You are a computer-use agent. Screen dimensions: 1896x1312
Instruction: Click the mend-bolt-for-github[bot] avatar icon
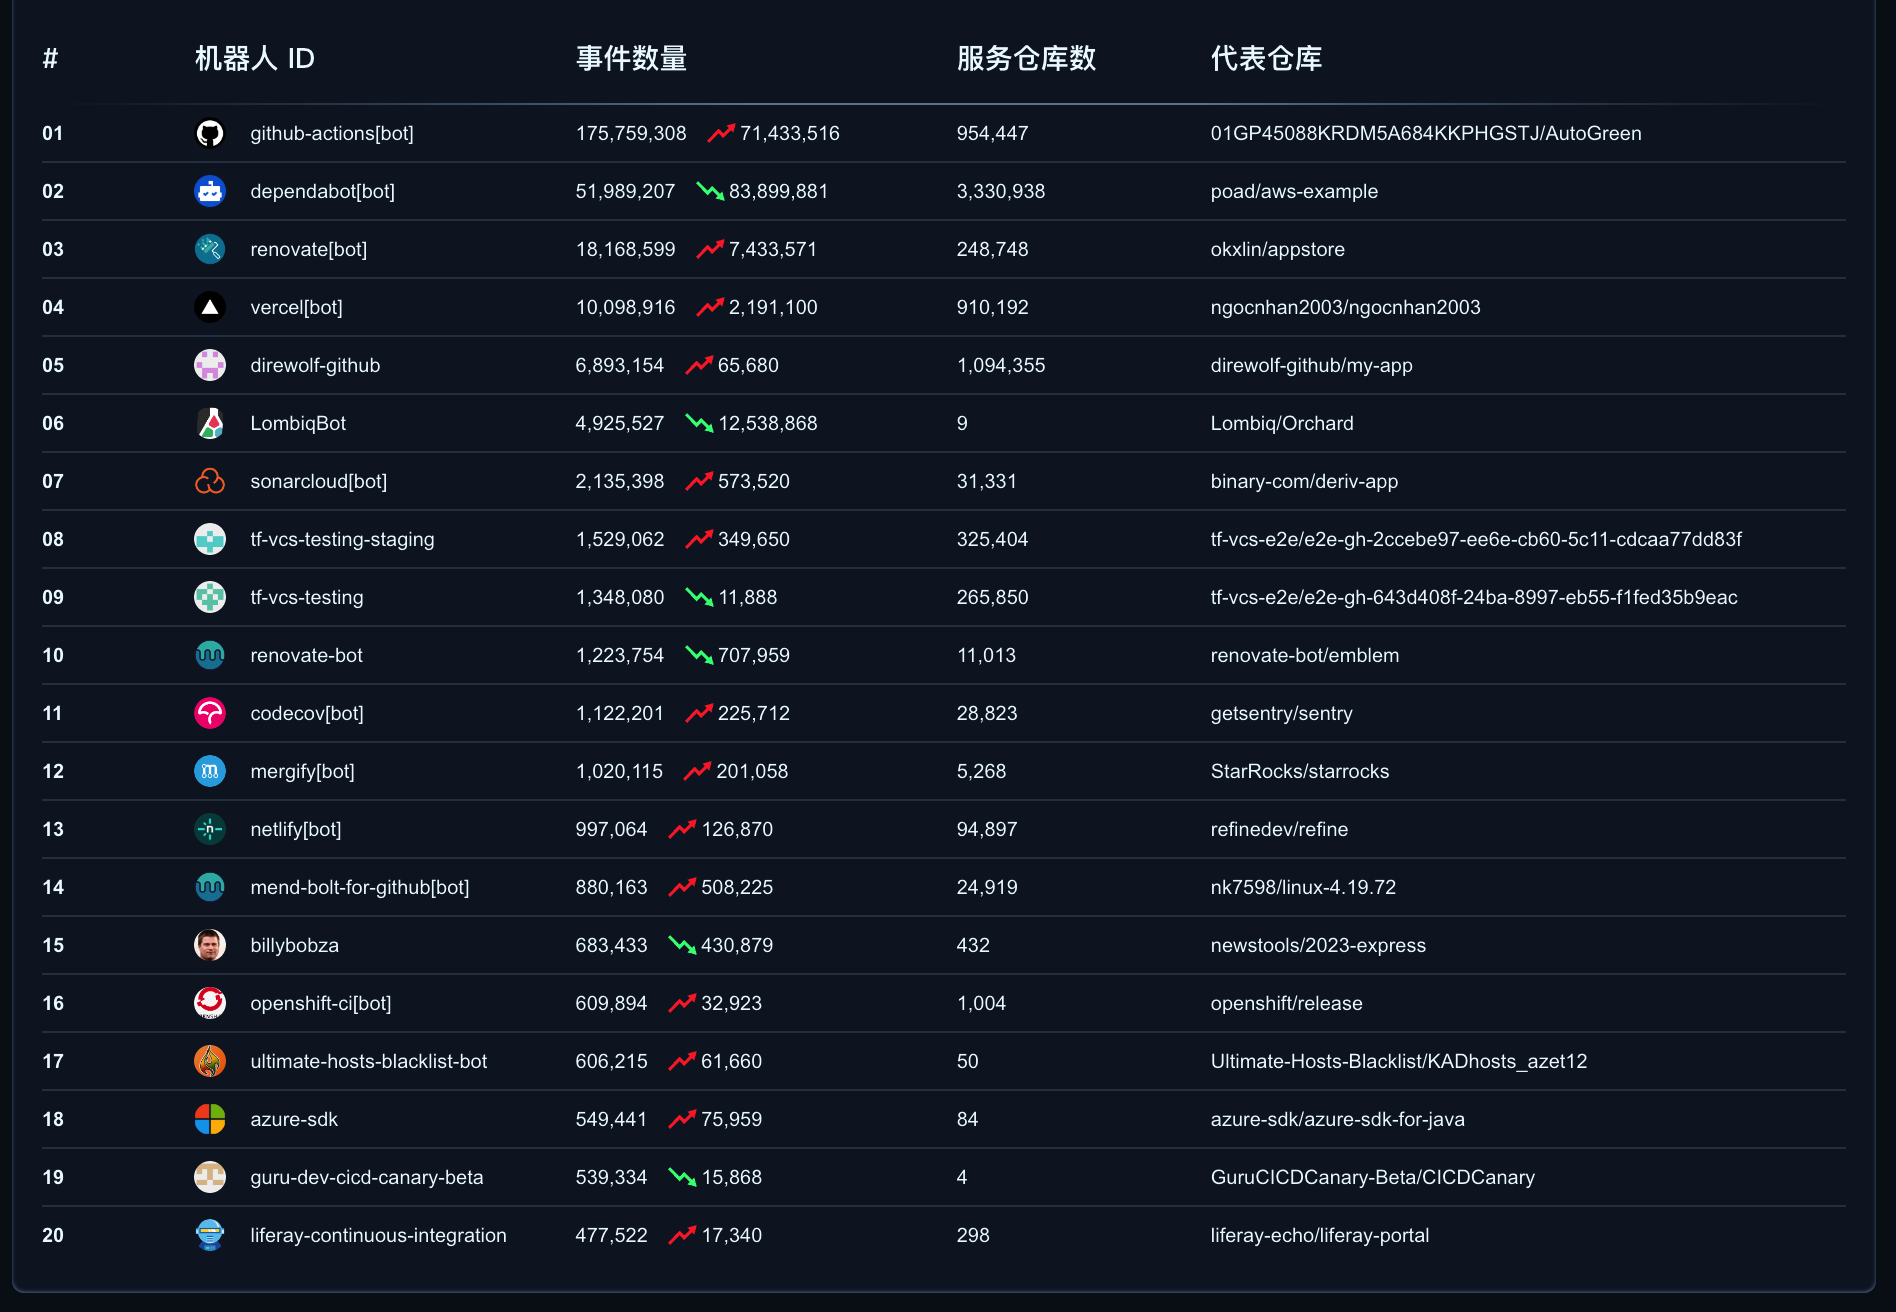tap(210, 887)
